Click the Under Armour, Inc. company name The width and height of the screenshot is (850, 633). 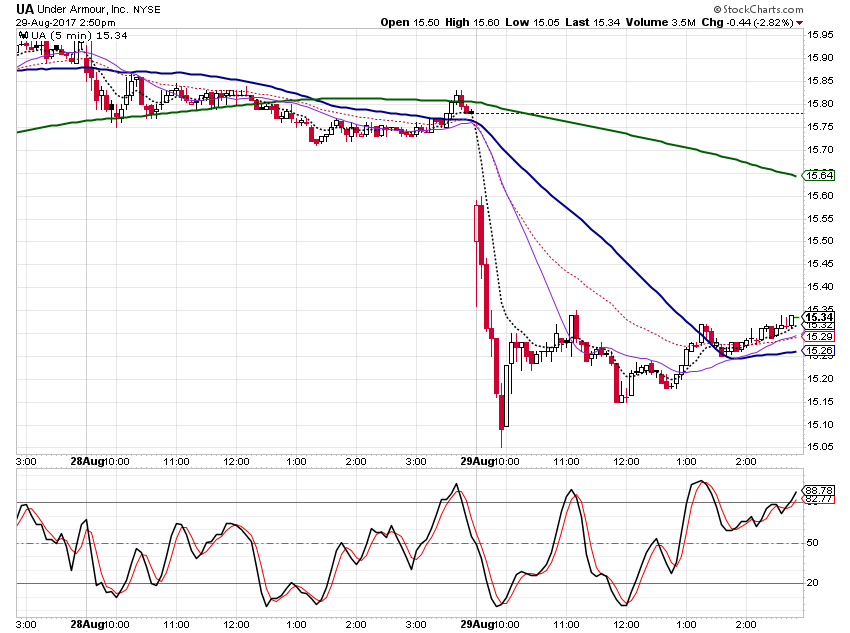82,9
